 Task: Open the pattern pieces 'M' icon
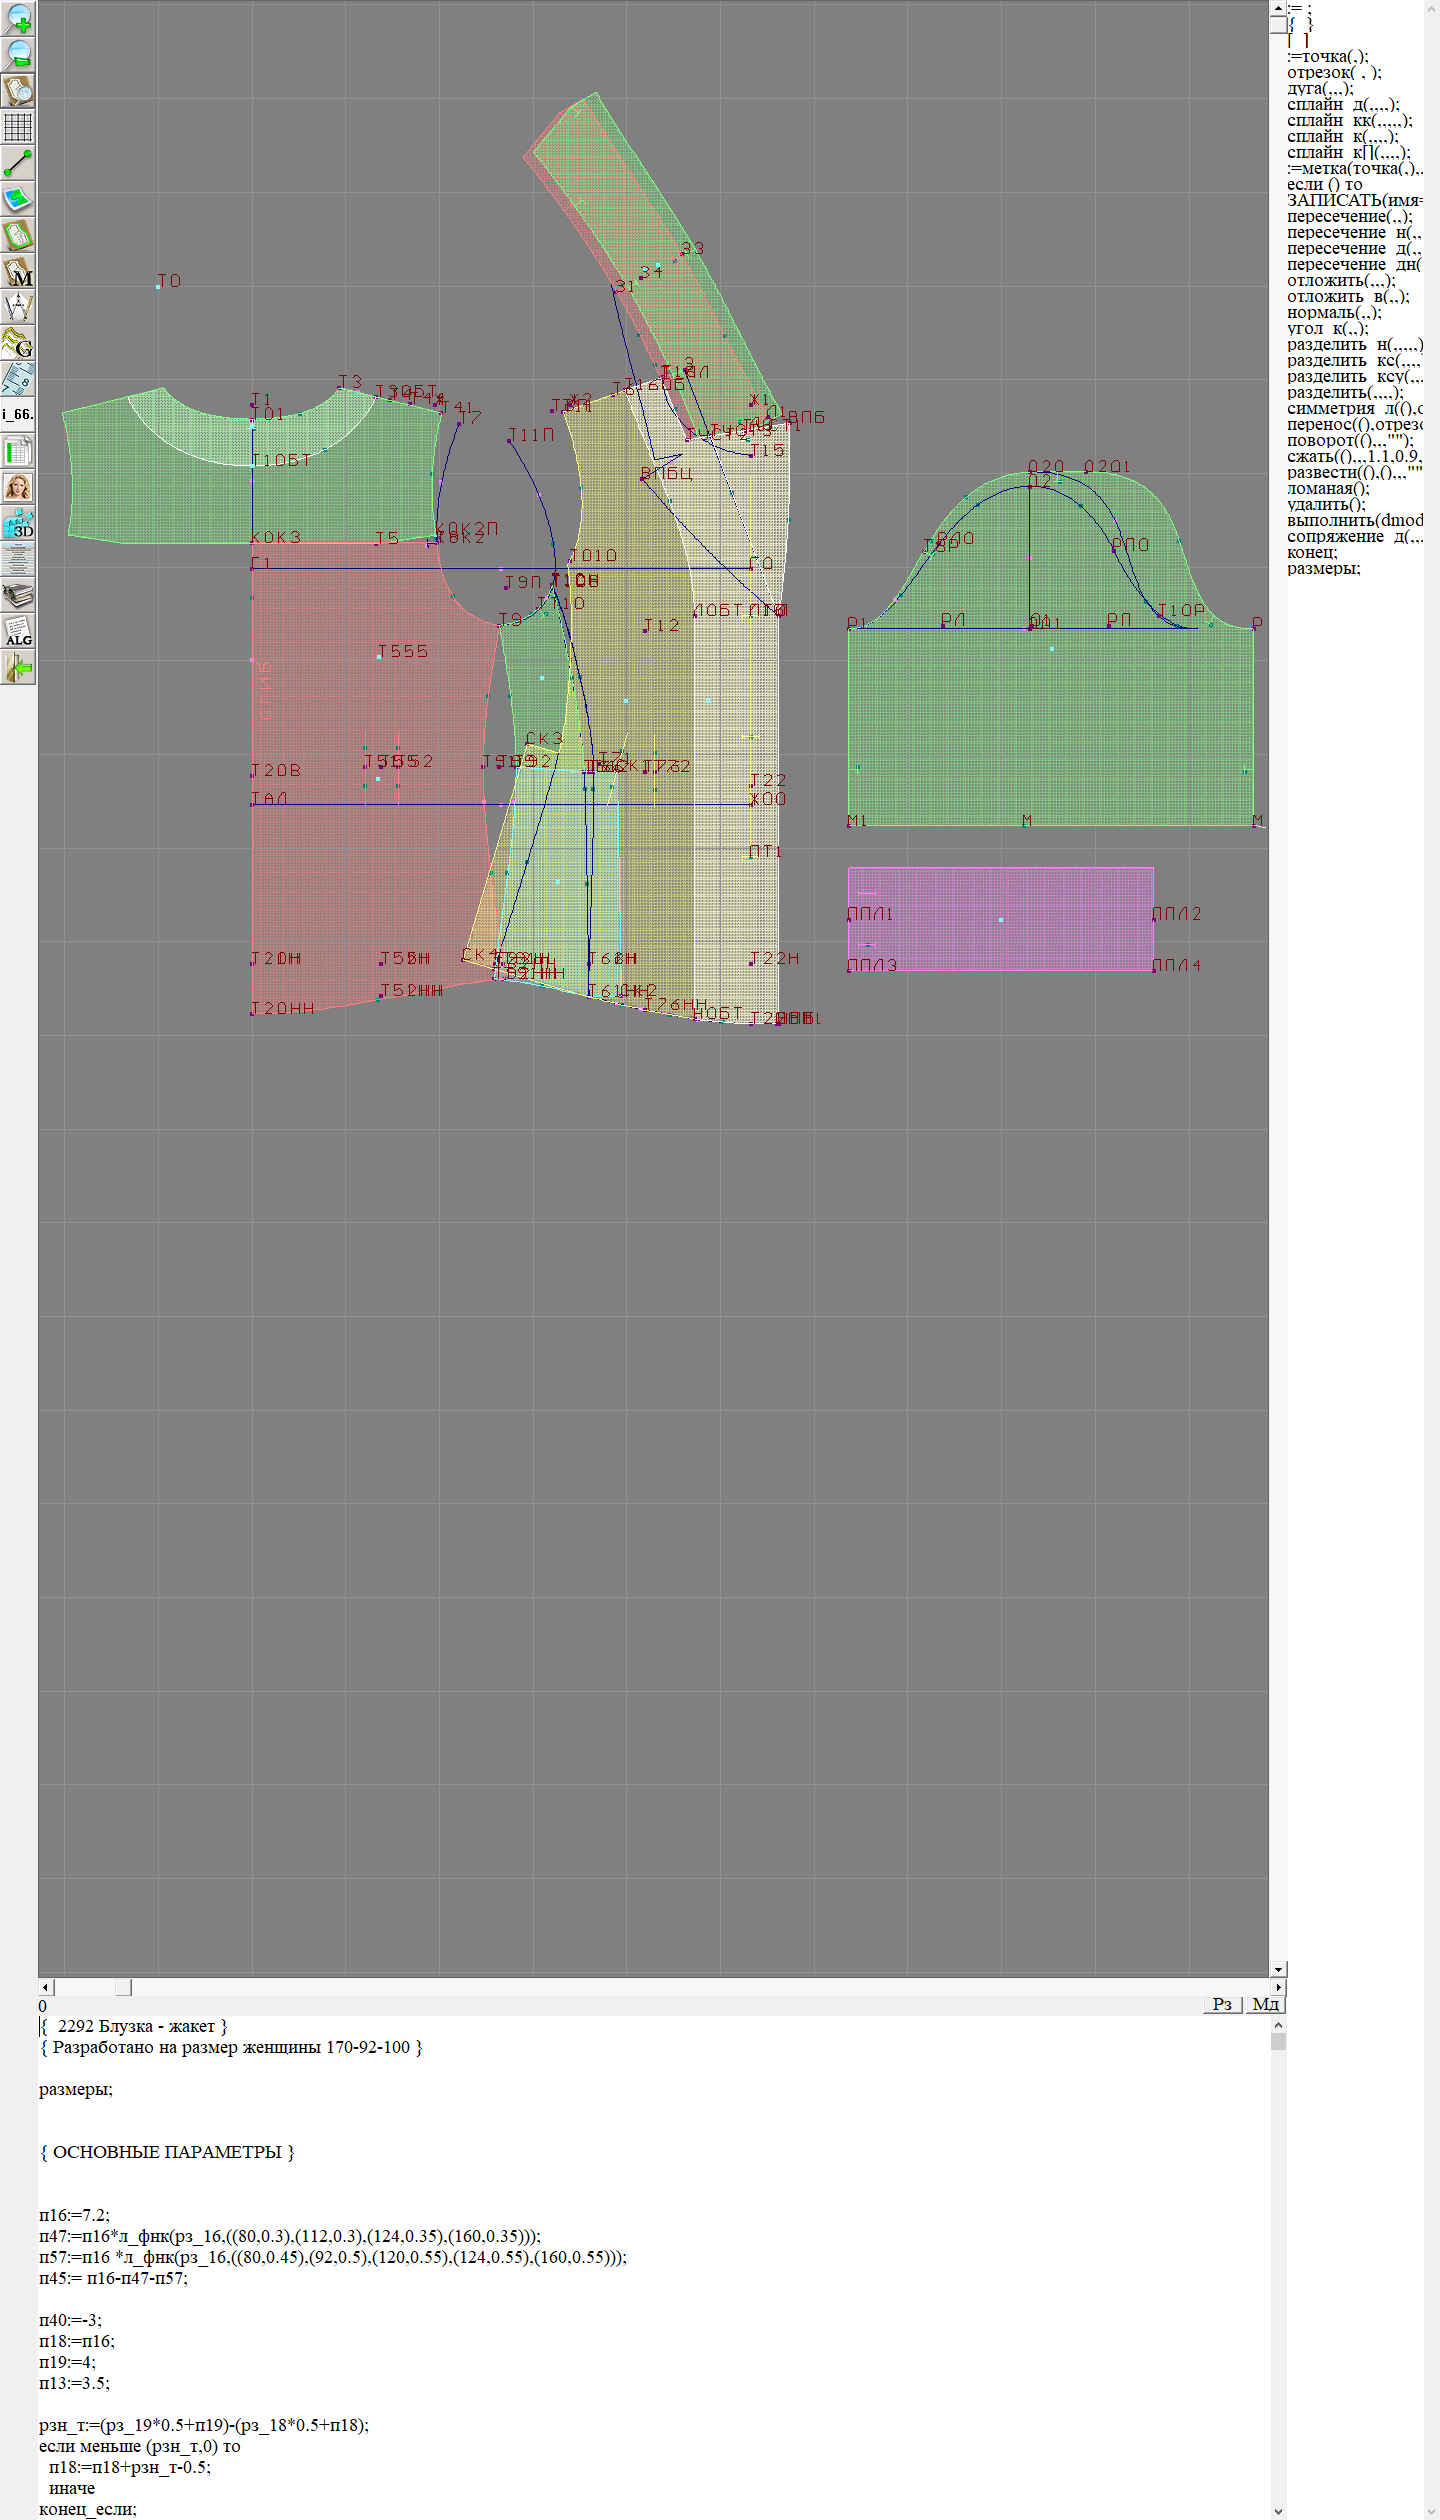18,272
